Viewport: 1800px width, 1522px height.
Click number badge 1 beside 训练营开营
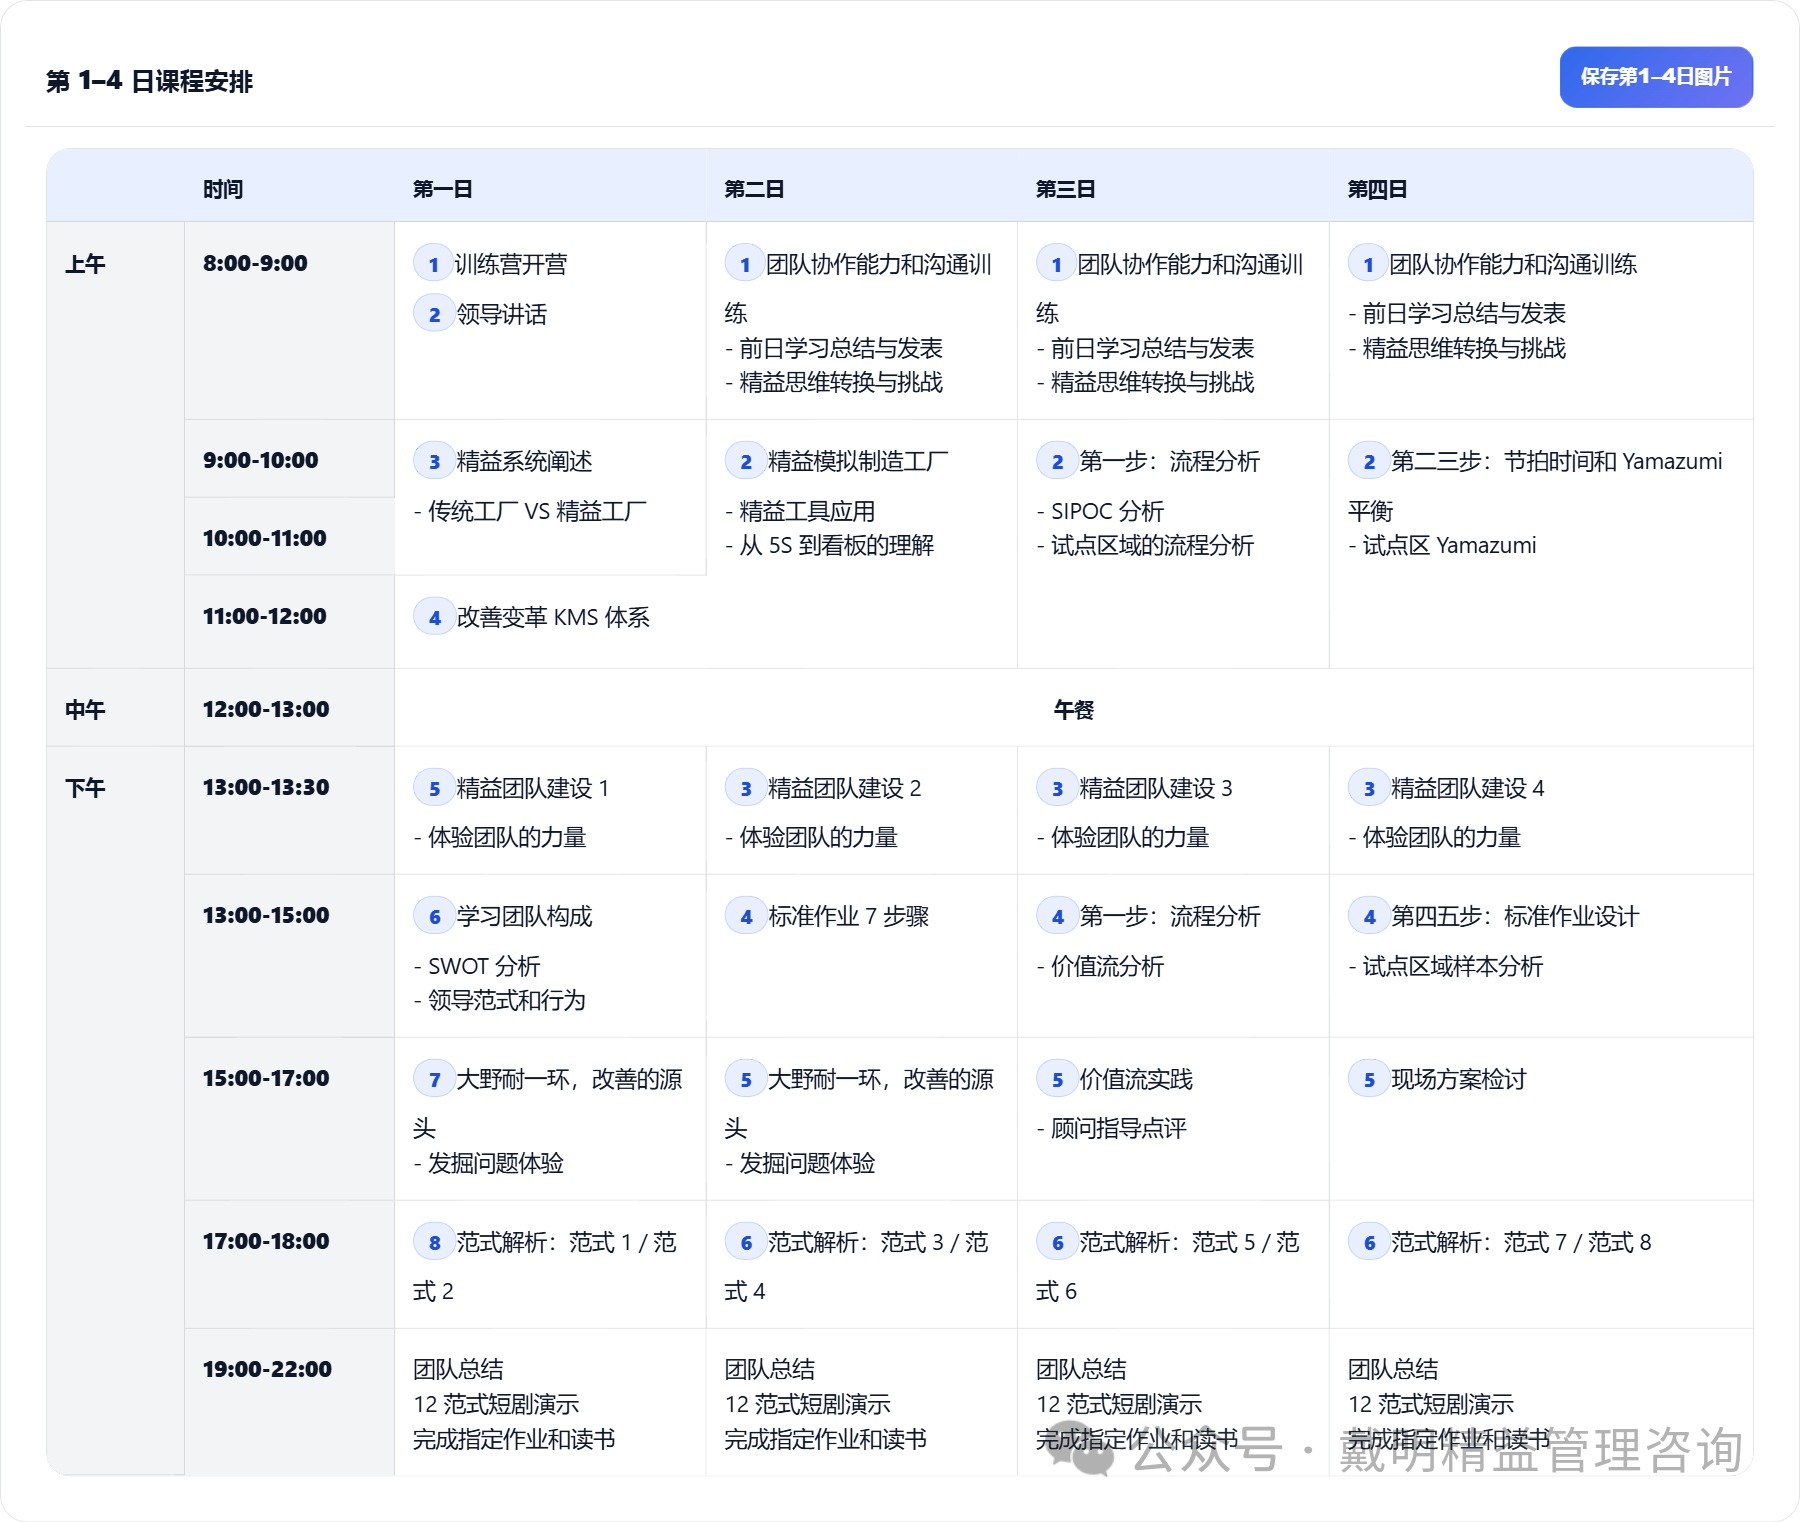pyautogui.click(x=433, y=264)
